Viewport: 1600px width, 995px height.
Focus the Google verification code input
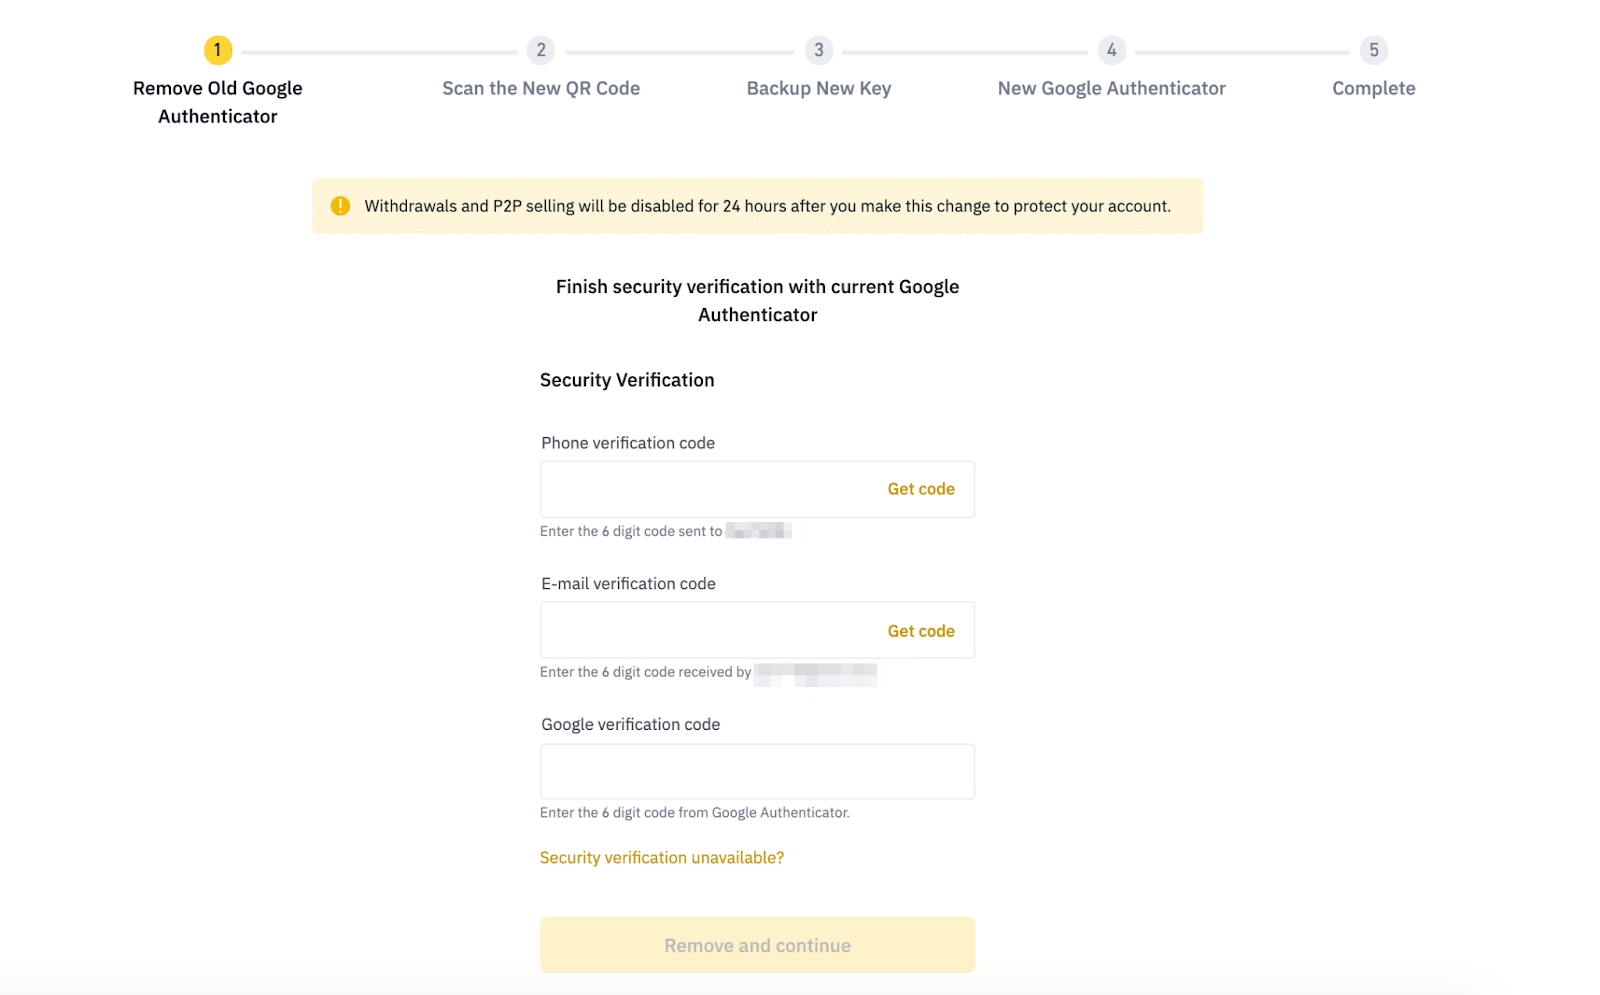(x=757, y=771)
